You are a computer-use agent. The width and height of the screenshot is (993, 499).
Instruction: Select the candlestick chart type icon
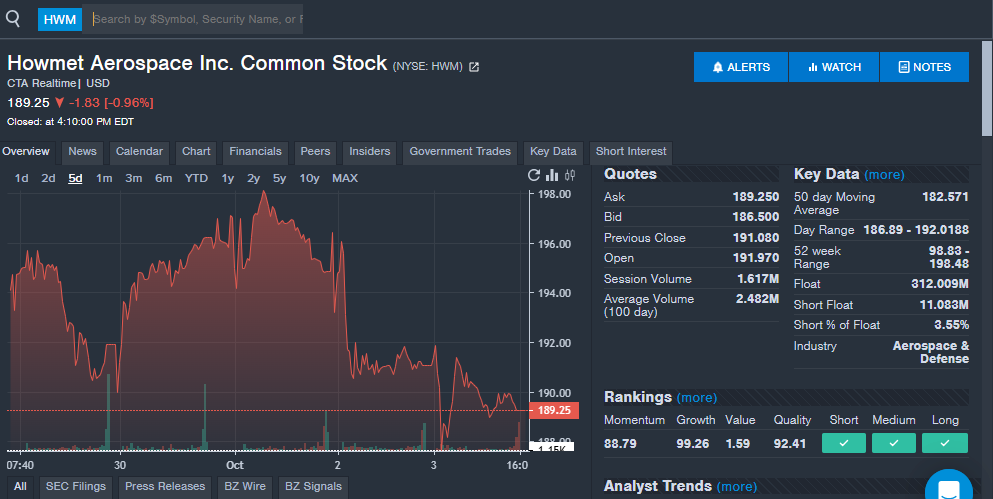pyautogui.click(x=570, y=176)
